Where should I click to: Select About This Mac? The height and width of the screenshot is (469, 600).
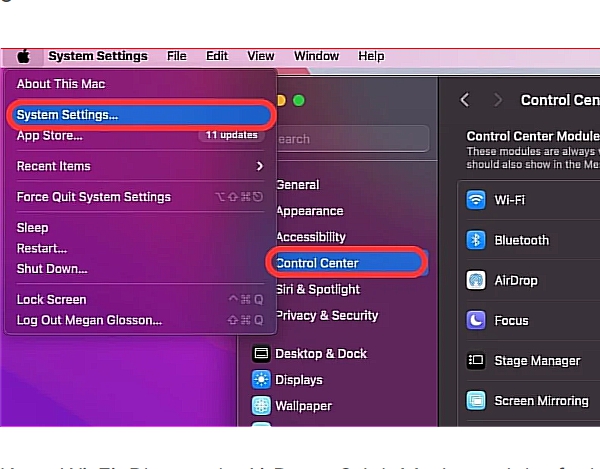[61, 84]
